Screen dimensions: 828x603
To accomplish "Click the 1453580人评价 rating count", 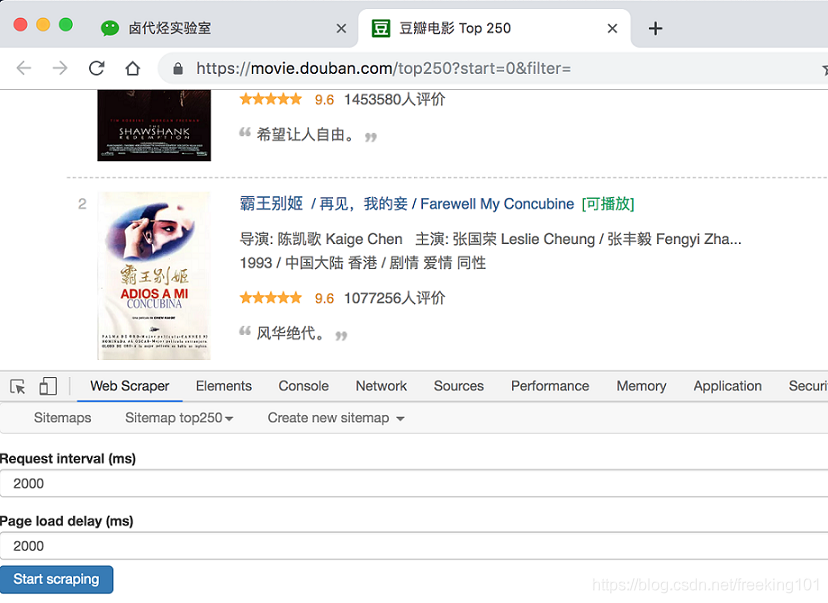I will coord(394,99).
